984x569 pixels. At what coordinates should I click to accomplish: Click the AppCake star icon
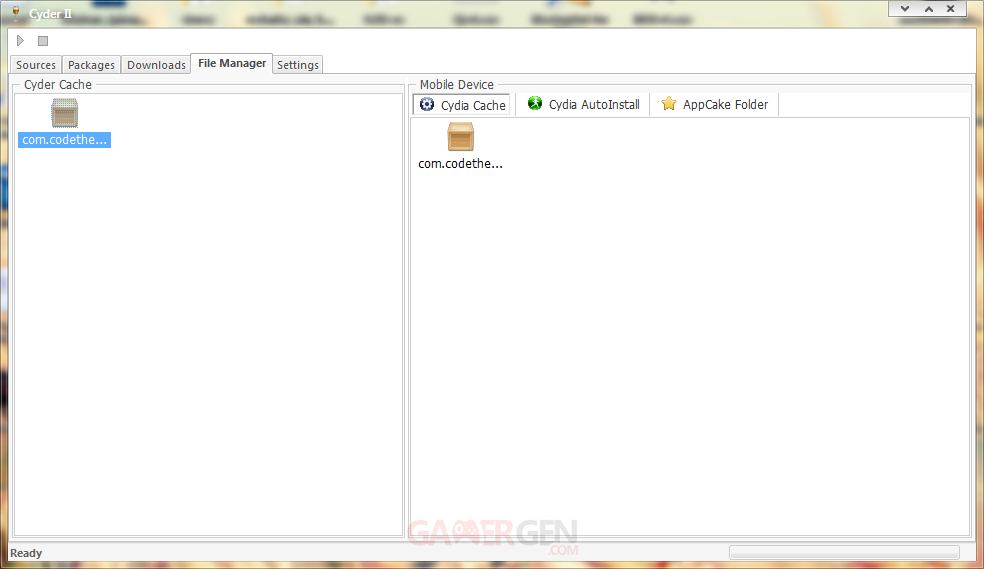click(x=669, y=104)
